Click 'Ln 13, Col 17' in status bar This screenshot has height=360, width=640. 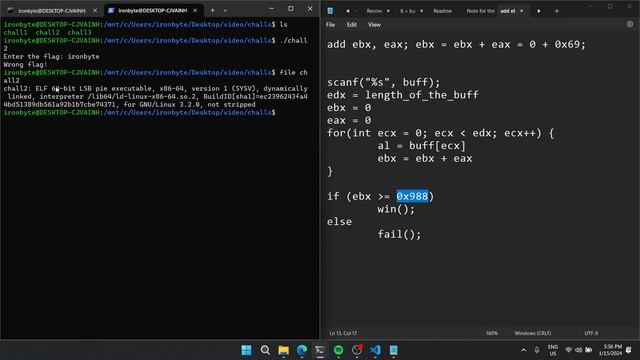pos(343,333)
